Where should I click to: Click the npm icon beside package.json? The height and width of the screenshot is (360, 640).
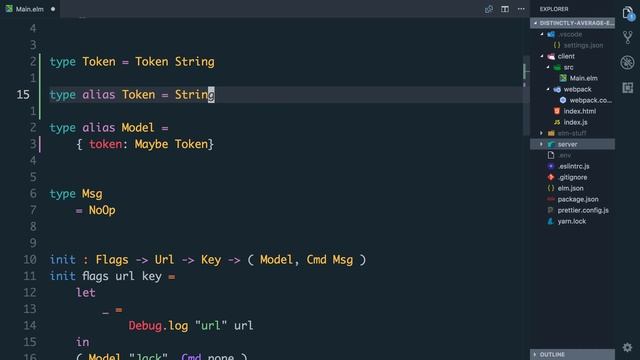pyautogui.click(x=551, y=199)
